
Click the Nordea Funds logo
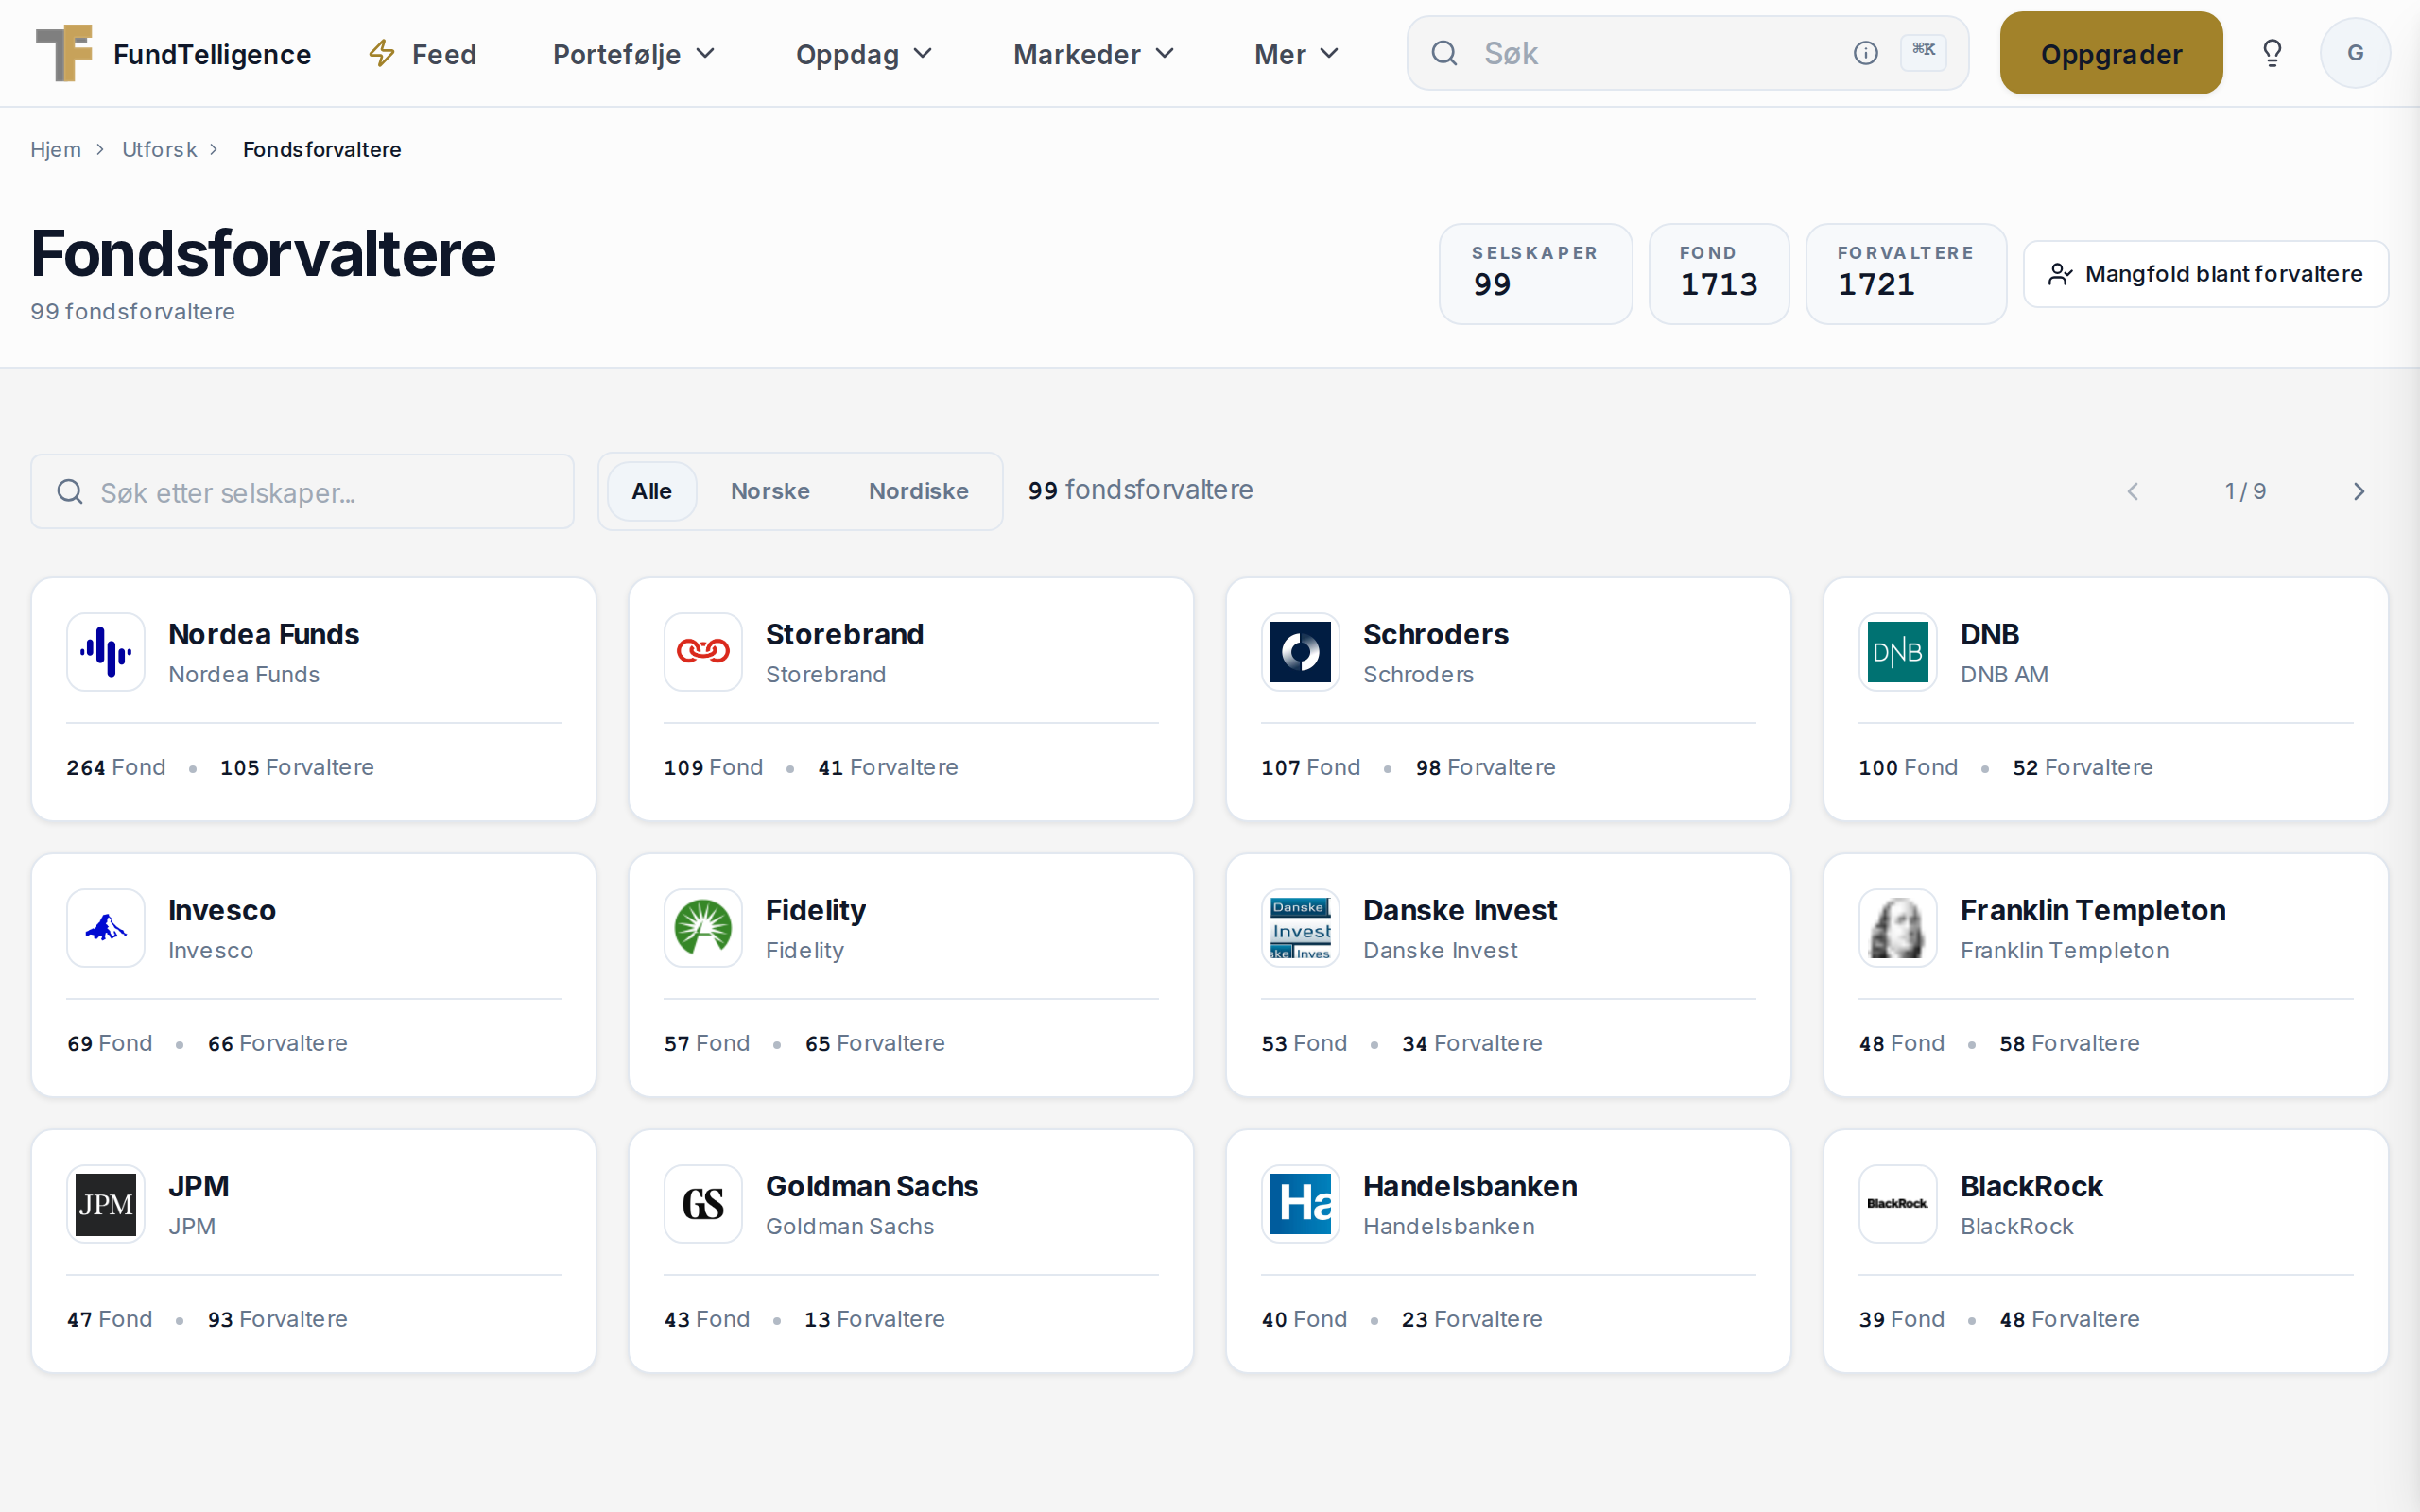tap(106, 652)
